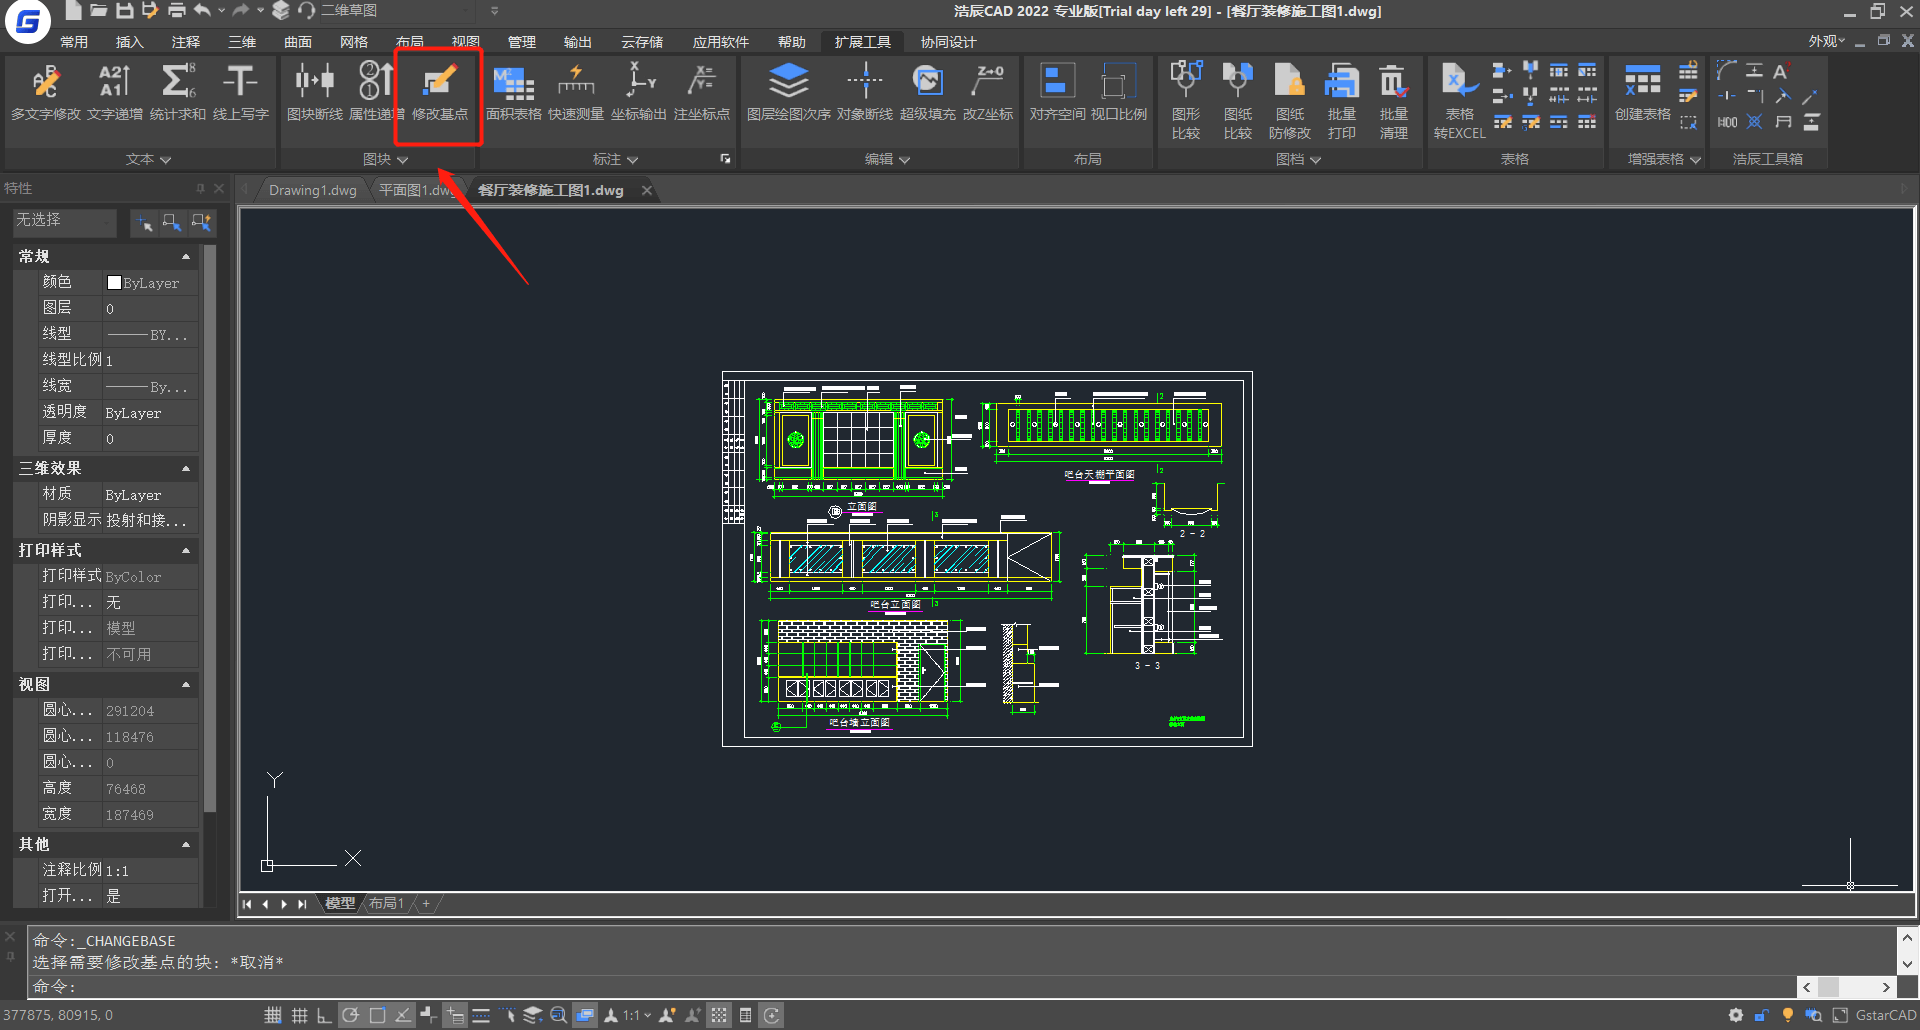Open the 图形比较 tool
This screenshot has height=1030, width=1920.
pyautogui.click(x=1186, y=101)
